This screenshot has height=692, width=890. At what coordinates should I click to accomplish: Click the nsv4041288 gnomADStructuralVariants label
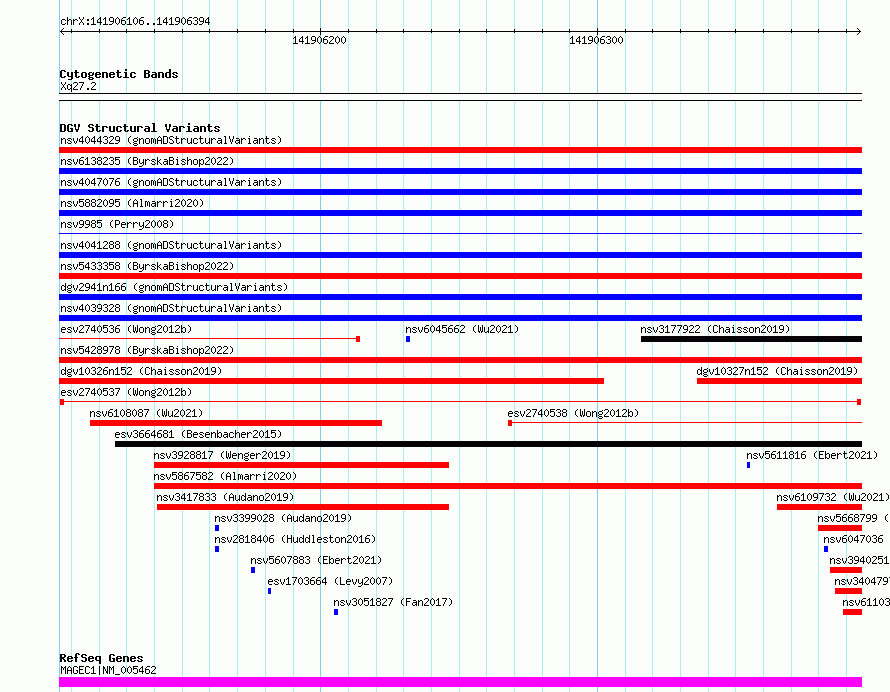(171, 245)
